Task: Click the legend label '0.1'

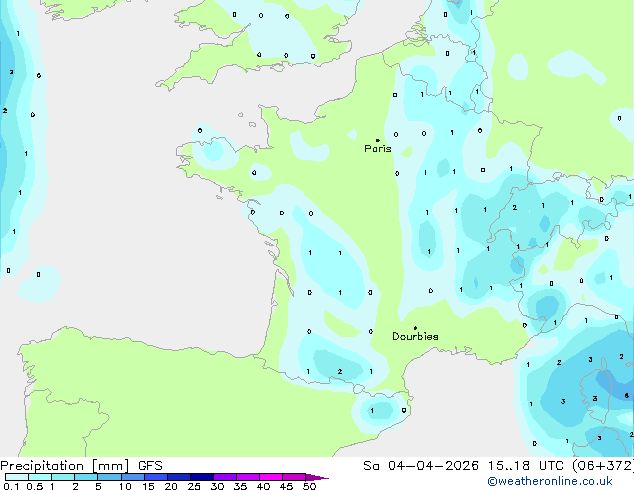Action: click(11, 486)
